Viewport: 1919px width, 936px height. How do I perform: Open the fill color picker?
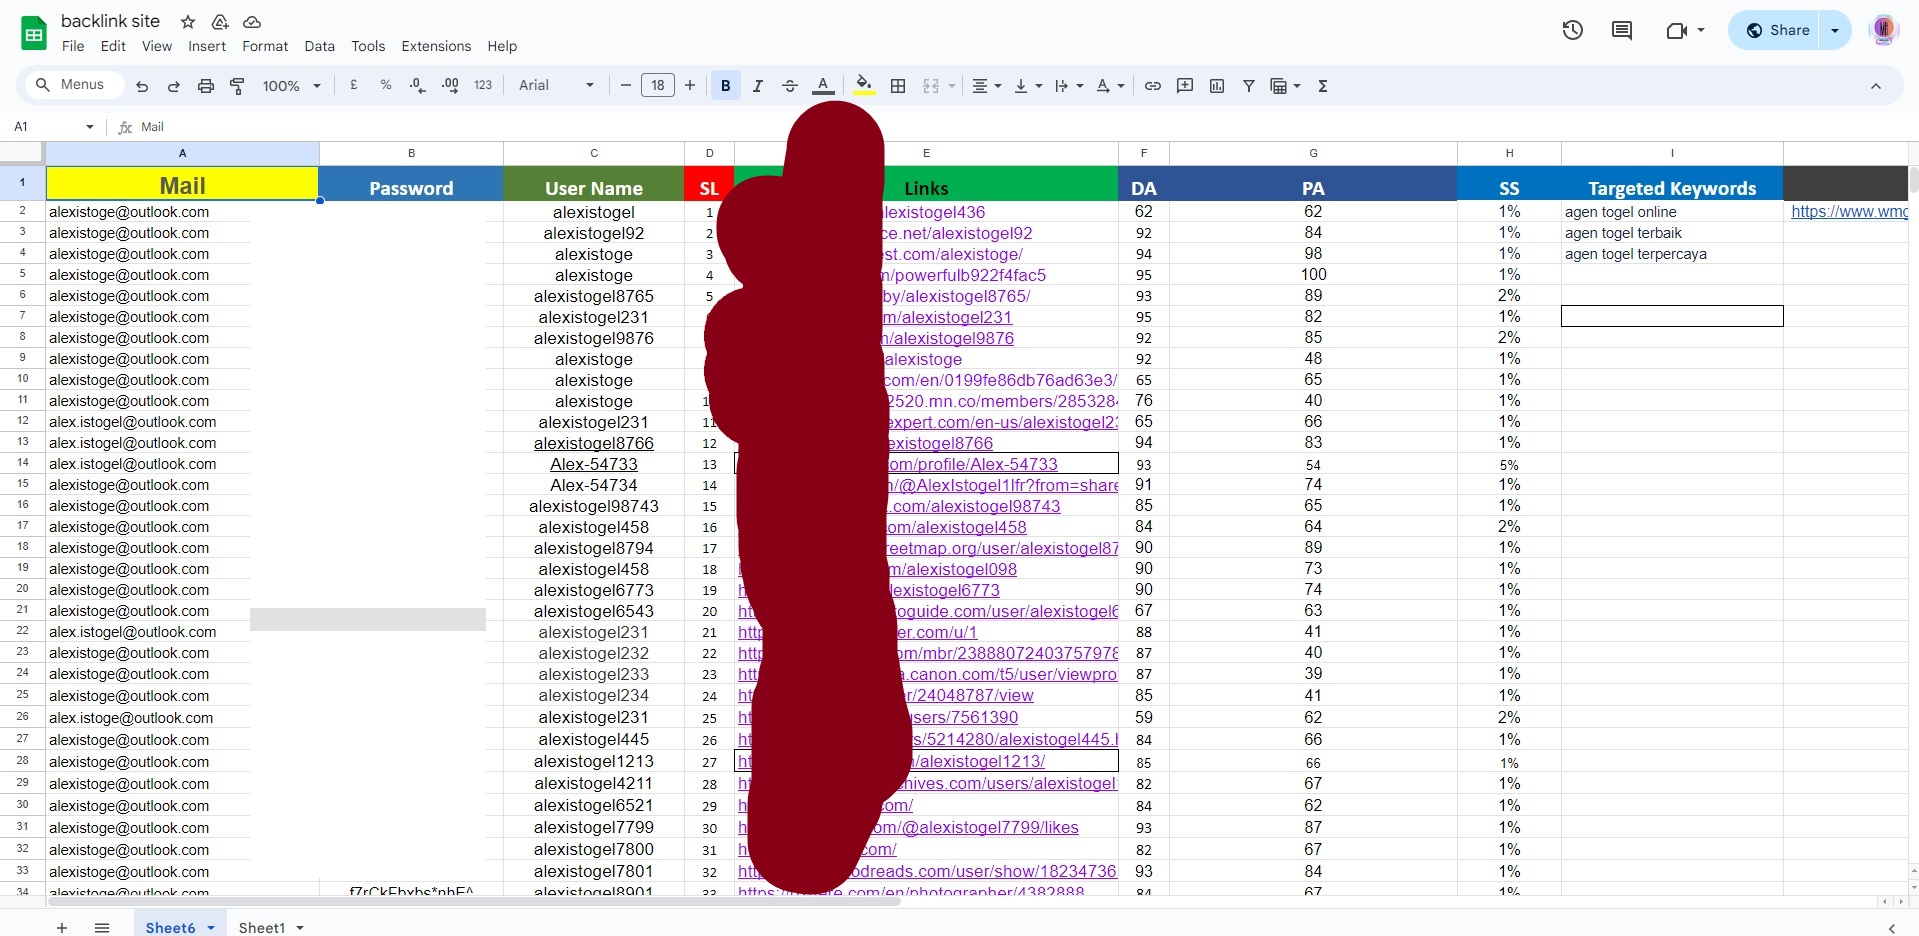coord(864,86)
